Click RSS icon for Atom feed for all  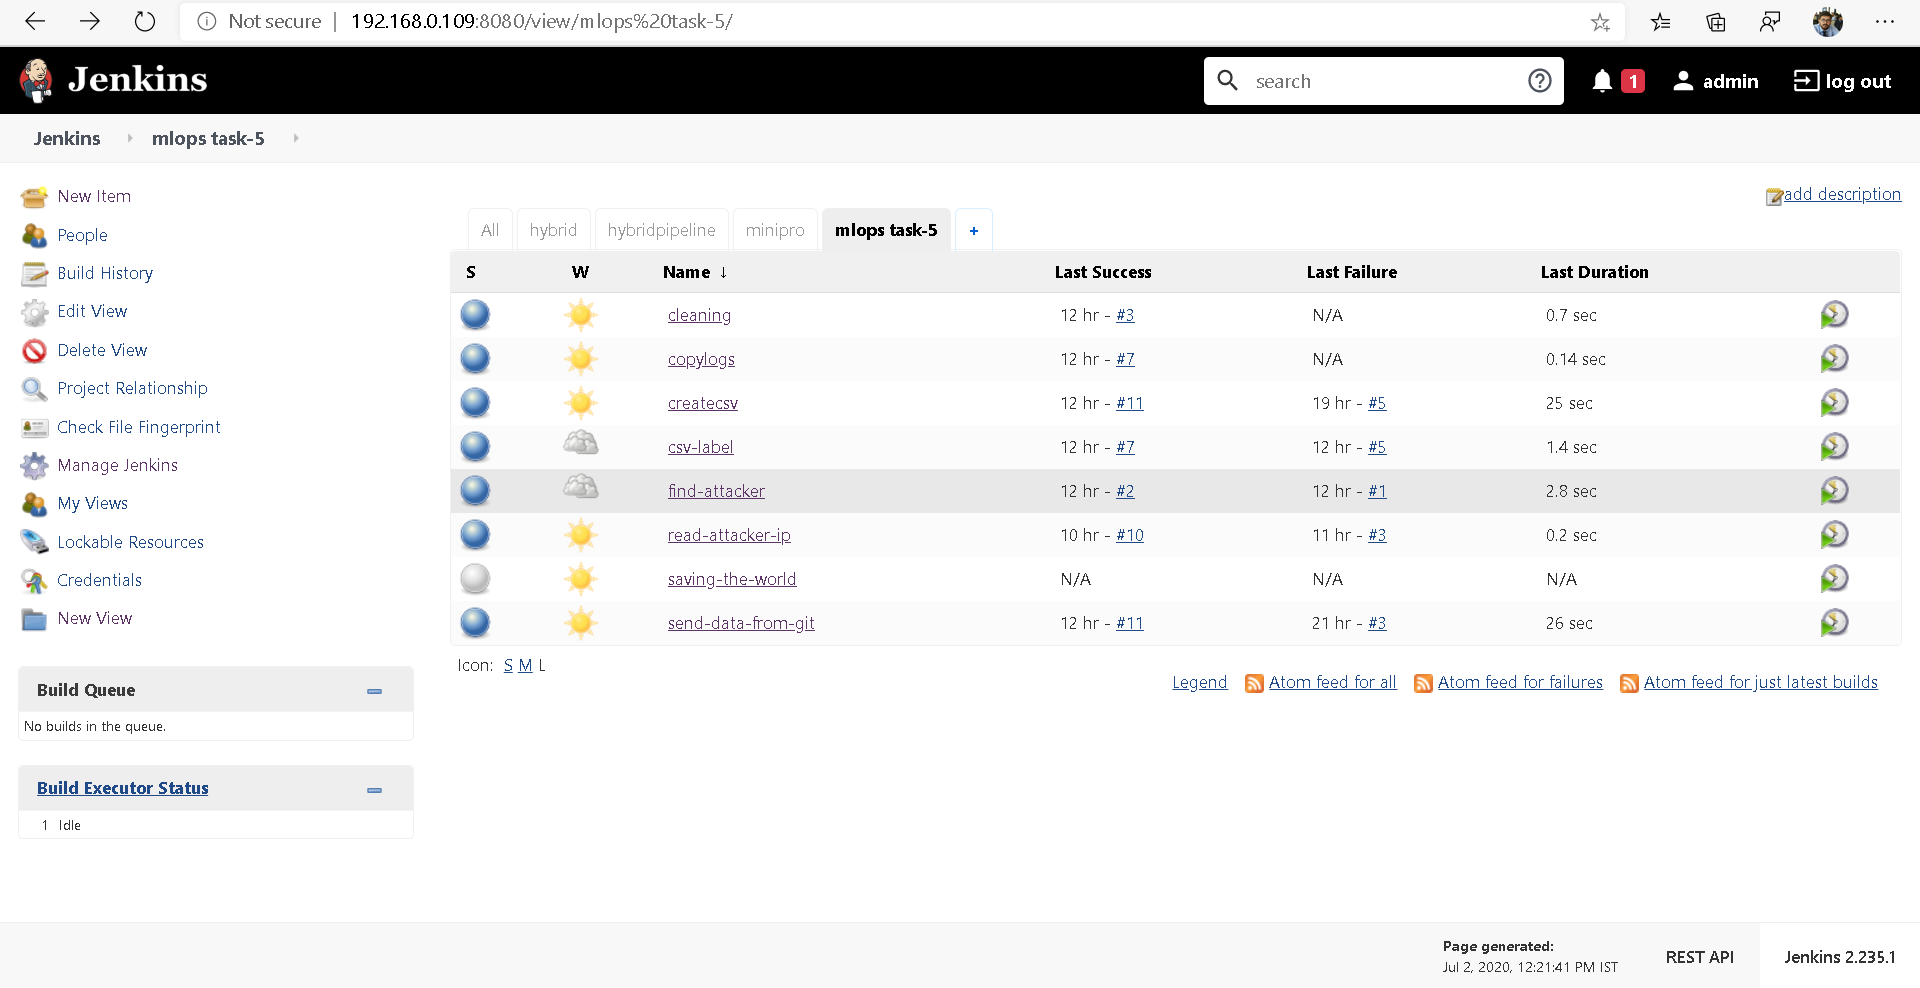tap(1254, 683)
